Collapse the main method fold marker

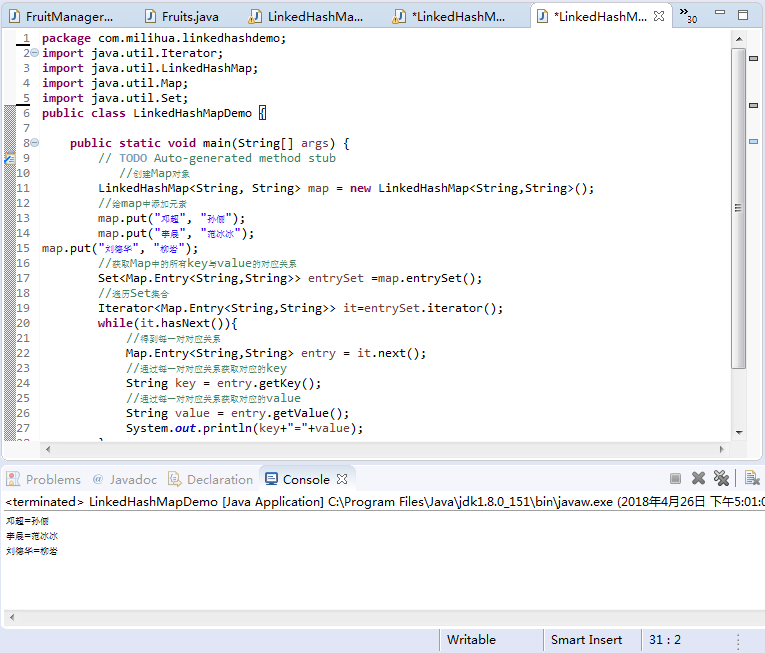tap(35, 143)
